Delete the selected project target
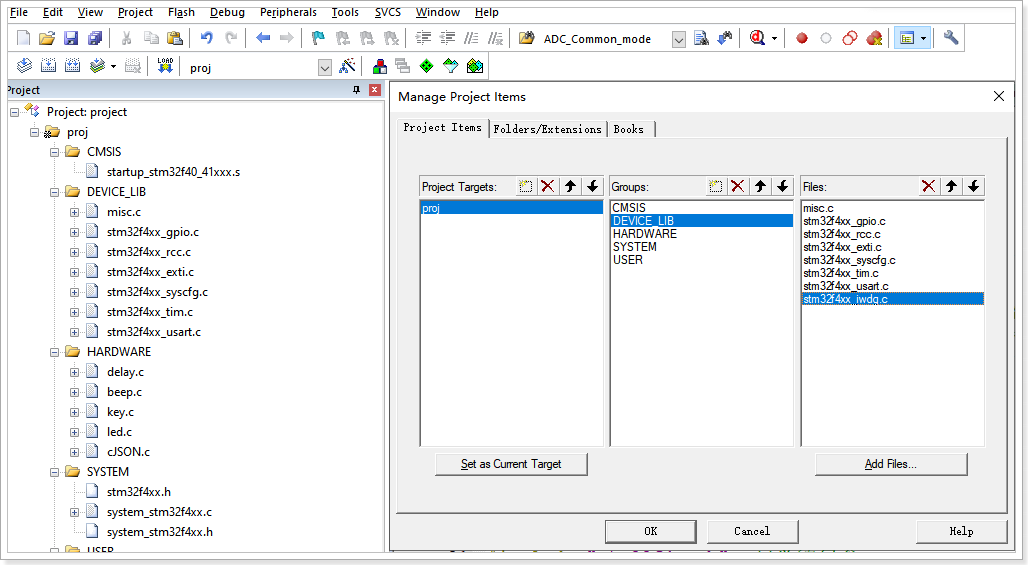This screenshot has width=1028, height=565. [547, 187]
